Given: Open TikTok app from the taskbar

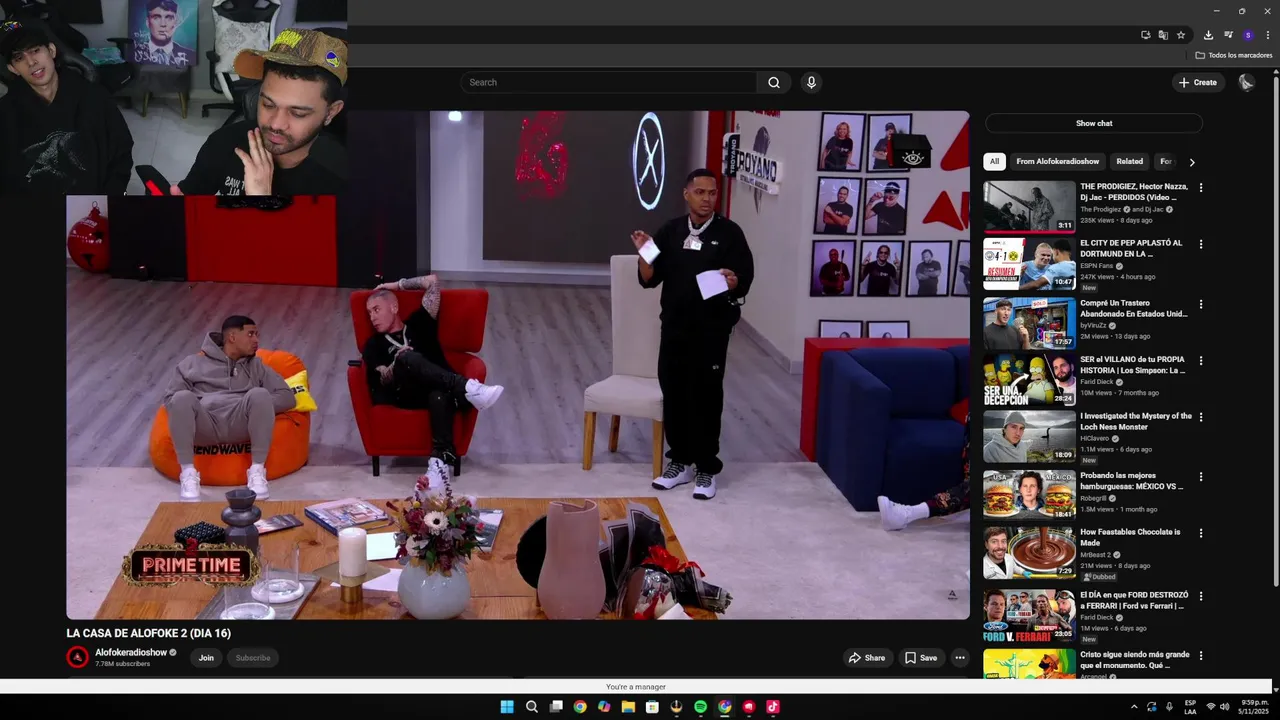Looking at the screenshot, I should (772, 707).
